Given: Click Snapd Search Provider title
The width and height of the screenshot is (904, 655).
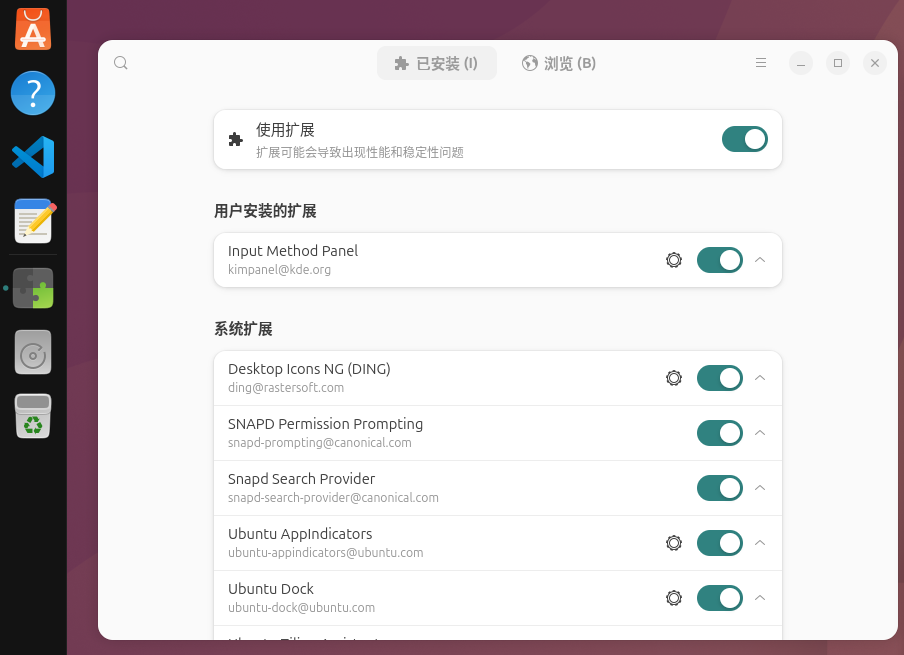Looking at the screenshot, I should 302,479.
